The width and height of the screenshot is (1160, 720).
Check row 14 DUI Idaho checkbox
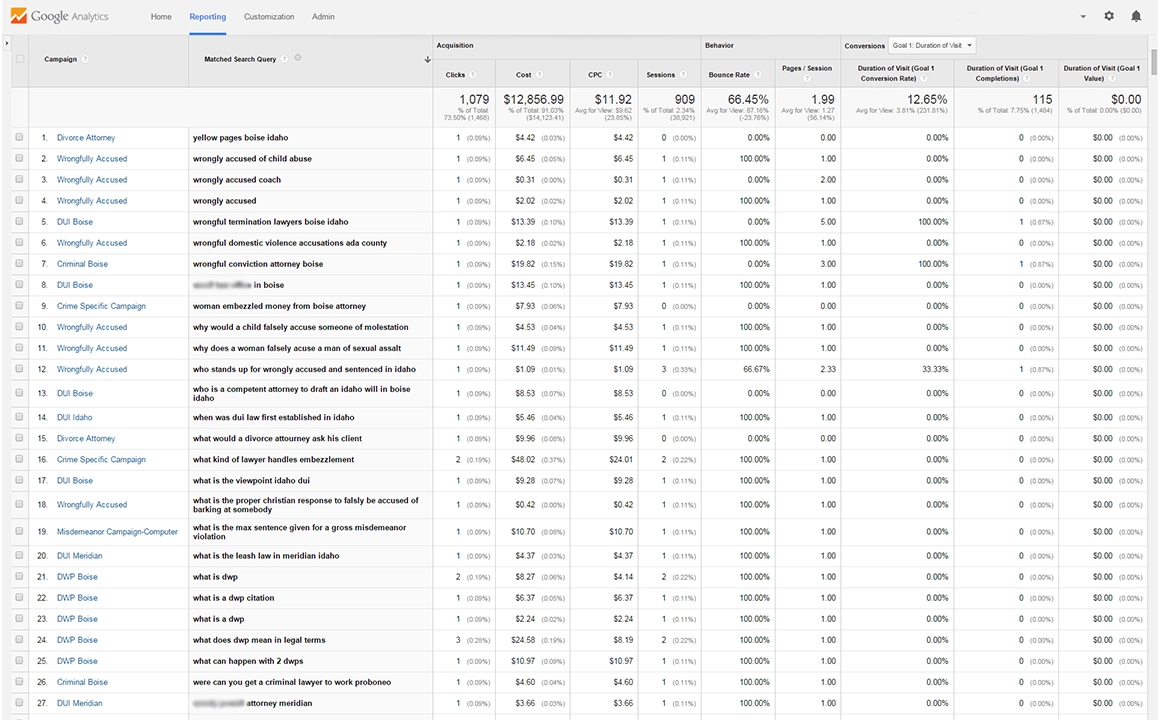click(19, 417)
